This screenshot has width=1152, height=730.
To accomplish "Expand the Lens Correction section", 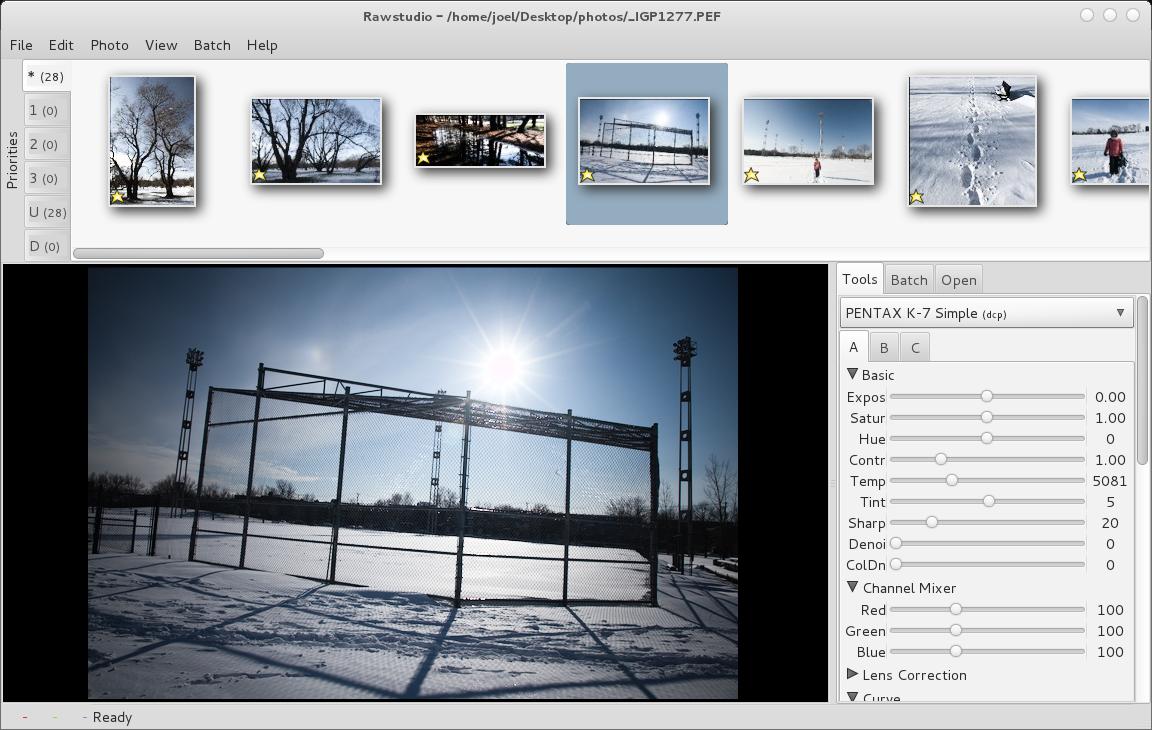I will tap(852, 674).
